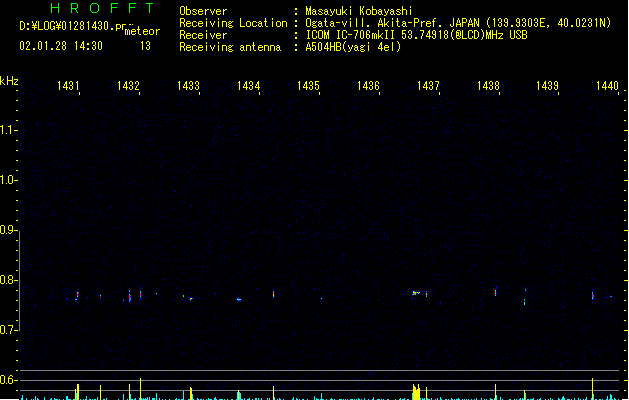This screenshot has height=400, width=629.
Task: Click the date stamp 02.01.28 14:30
Action: click(61, 46)
